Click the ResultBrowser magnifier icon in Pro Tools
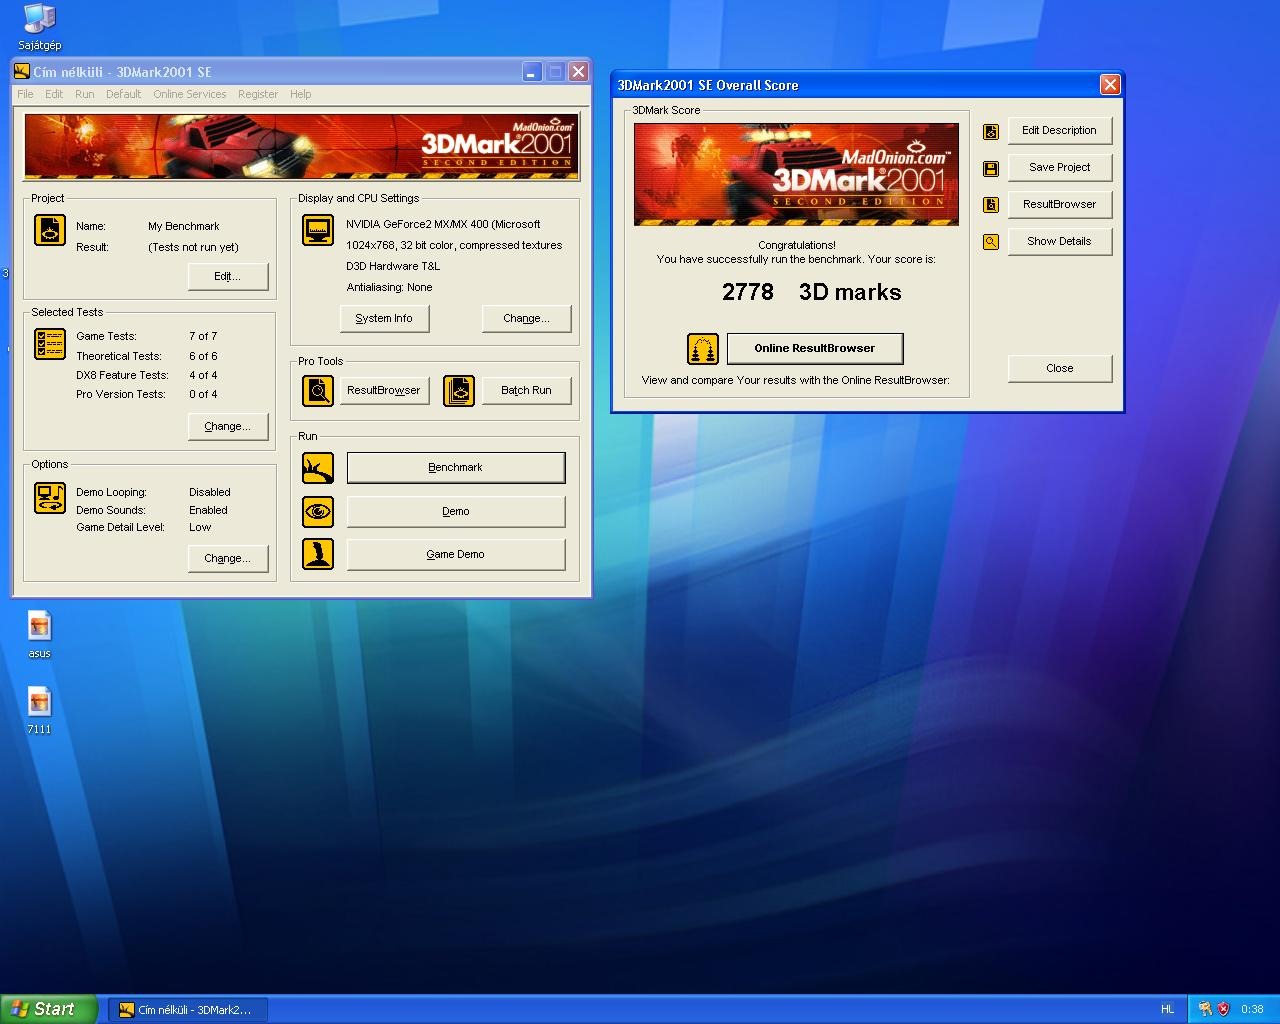This screenshot has height=1024, width=1280. click(x=318, y=390)
